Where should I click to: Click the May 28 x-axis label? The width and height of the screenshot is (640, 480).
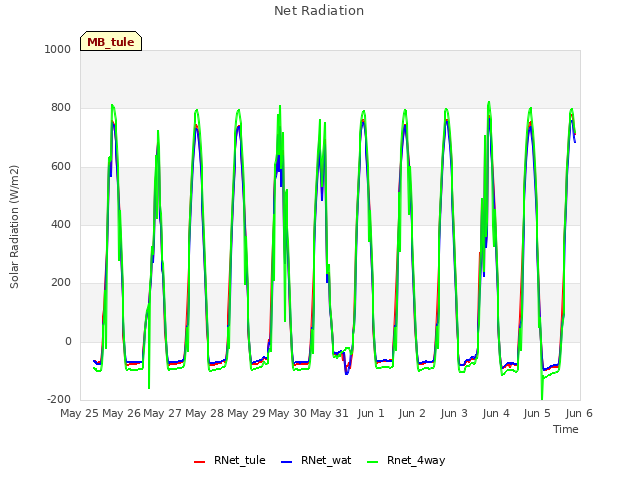204,413
